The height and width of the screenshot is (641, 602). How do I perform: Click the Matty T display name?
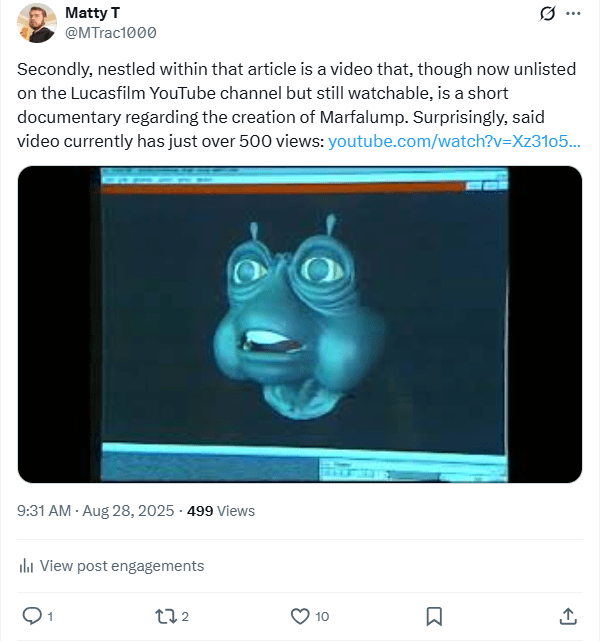(92, 12)
